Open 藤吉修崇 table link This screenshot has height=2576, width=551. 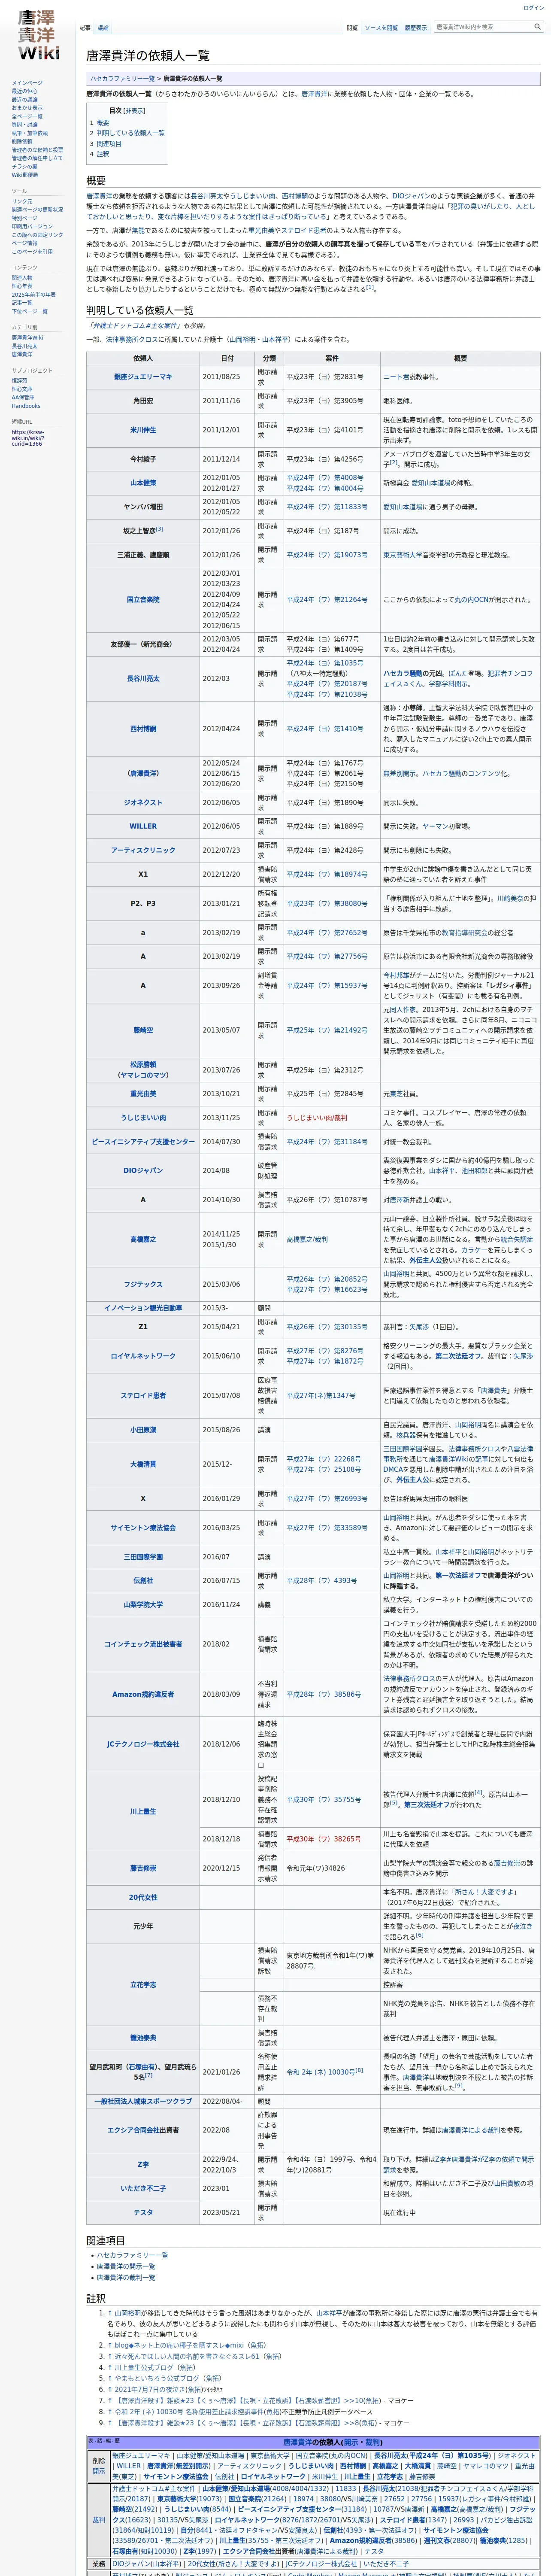pos(143,1868)
